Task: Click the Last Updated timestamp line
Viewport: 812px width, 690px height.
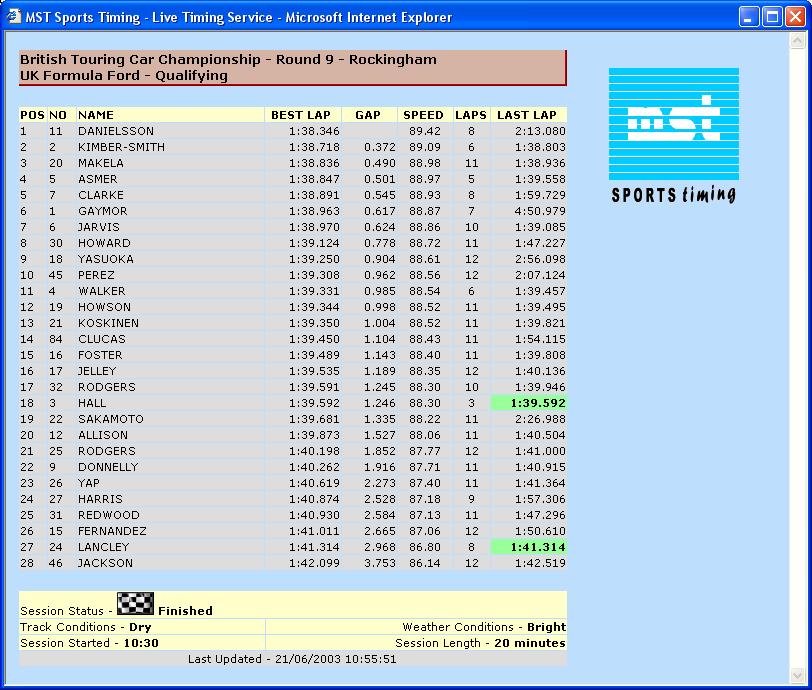Action: click(292, 659)
